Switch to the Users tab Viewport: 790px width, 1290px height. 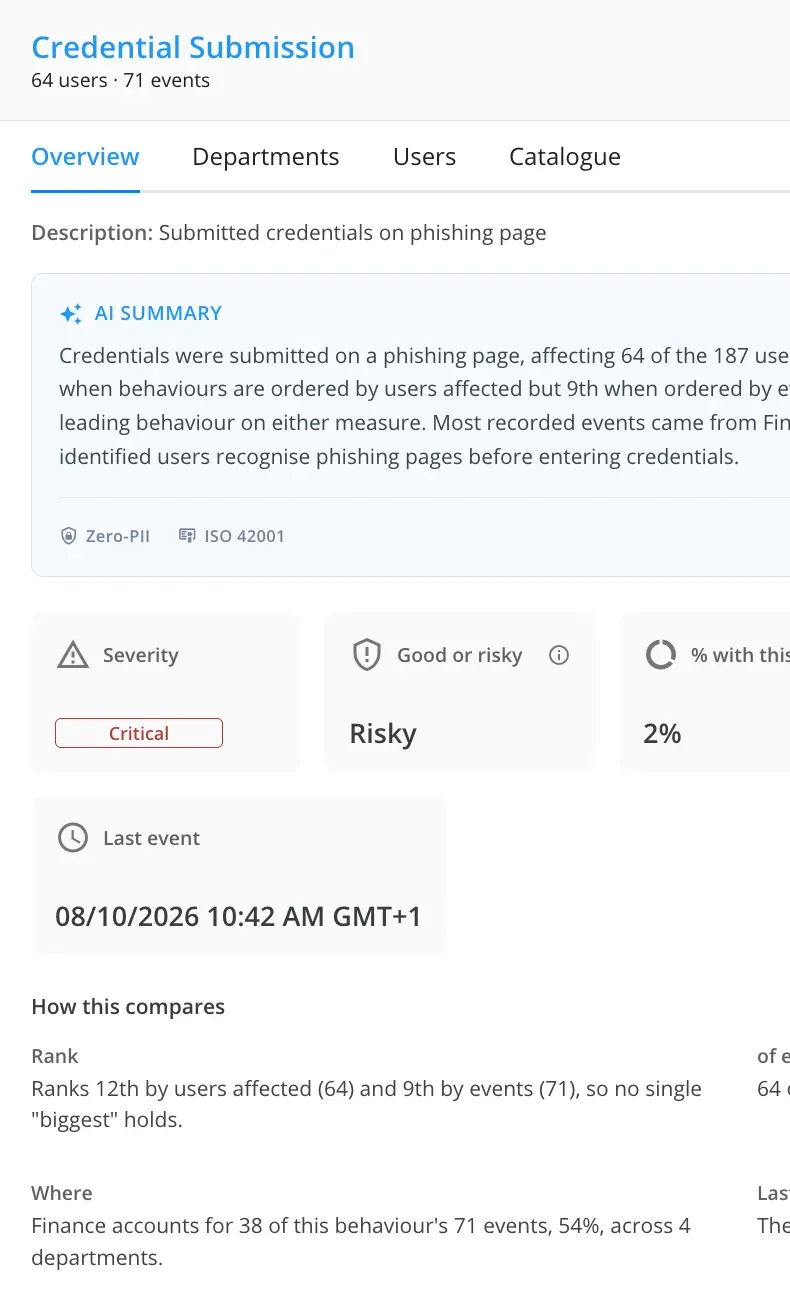pos(424,157)
